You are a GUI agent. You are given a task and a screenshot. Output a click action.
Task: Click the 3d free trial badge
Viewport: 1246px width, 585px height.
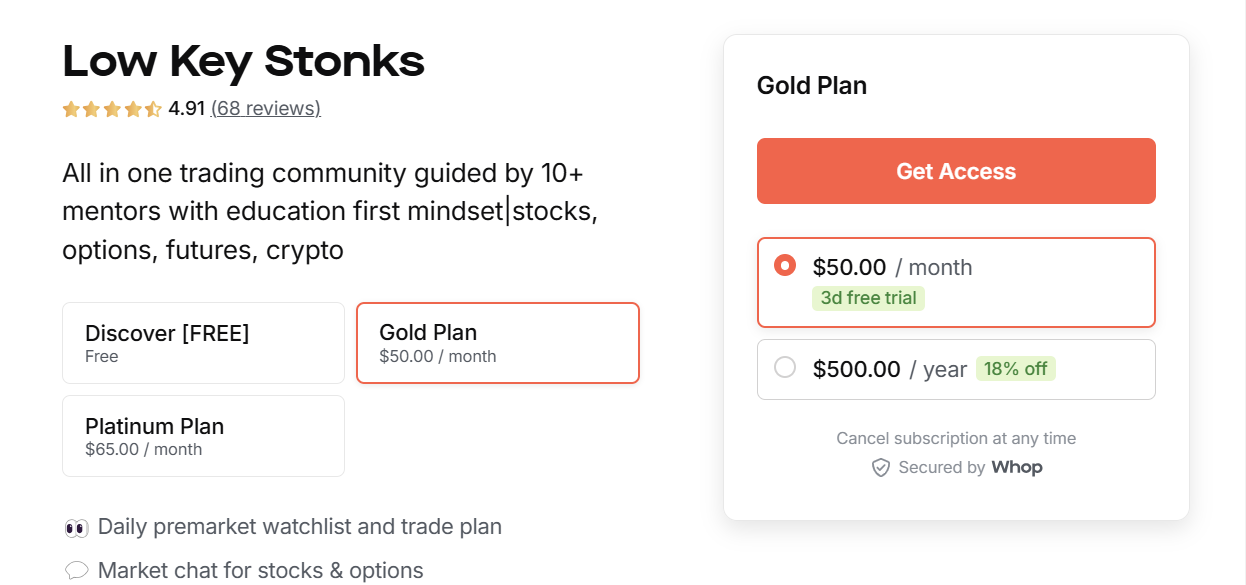pyautogui.click(x=868, y=297)
